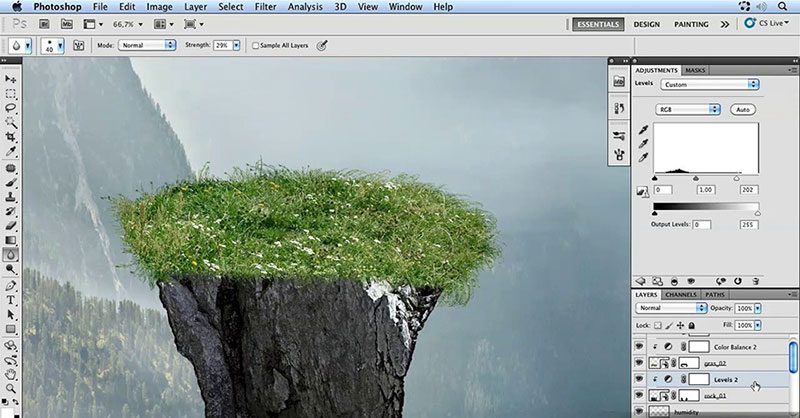
Task: Select the Zoom tool
Action: 10,389
